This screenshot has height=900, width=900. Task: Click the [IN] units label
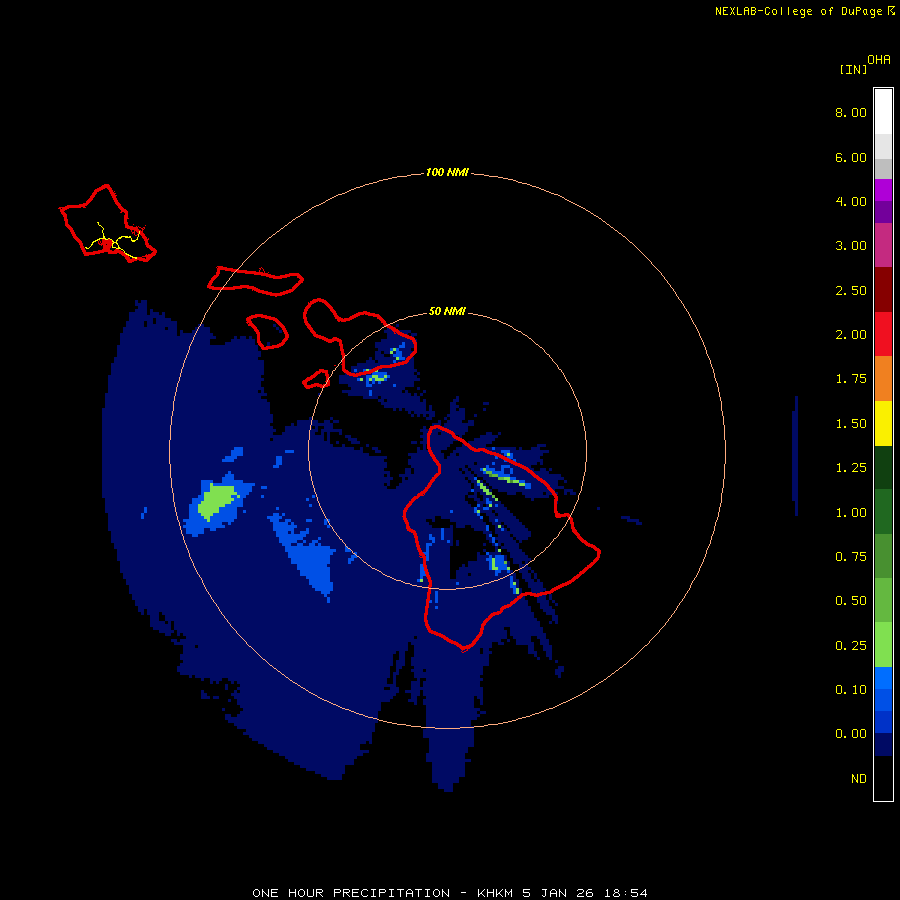point(853,69)
